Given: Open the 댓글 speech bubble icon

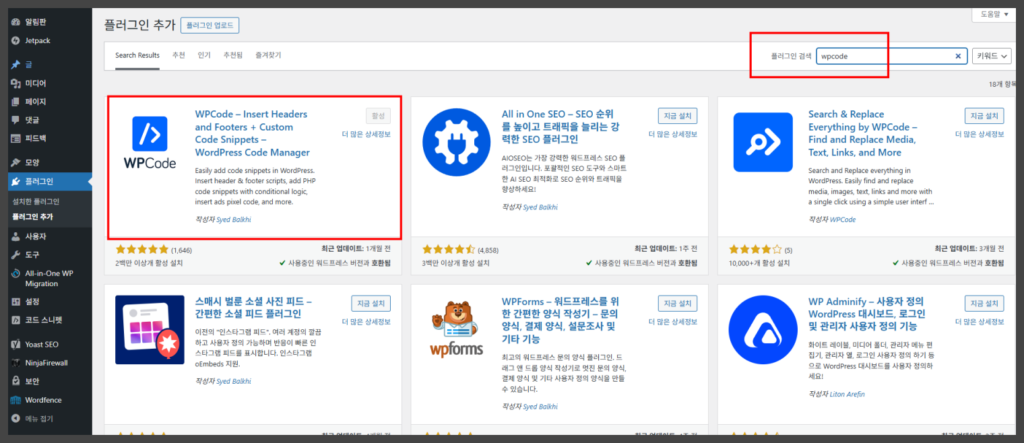Looking at the screenshot, I should click(16, 120).
